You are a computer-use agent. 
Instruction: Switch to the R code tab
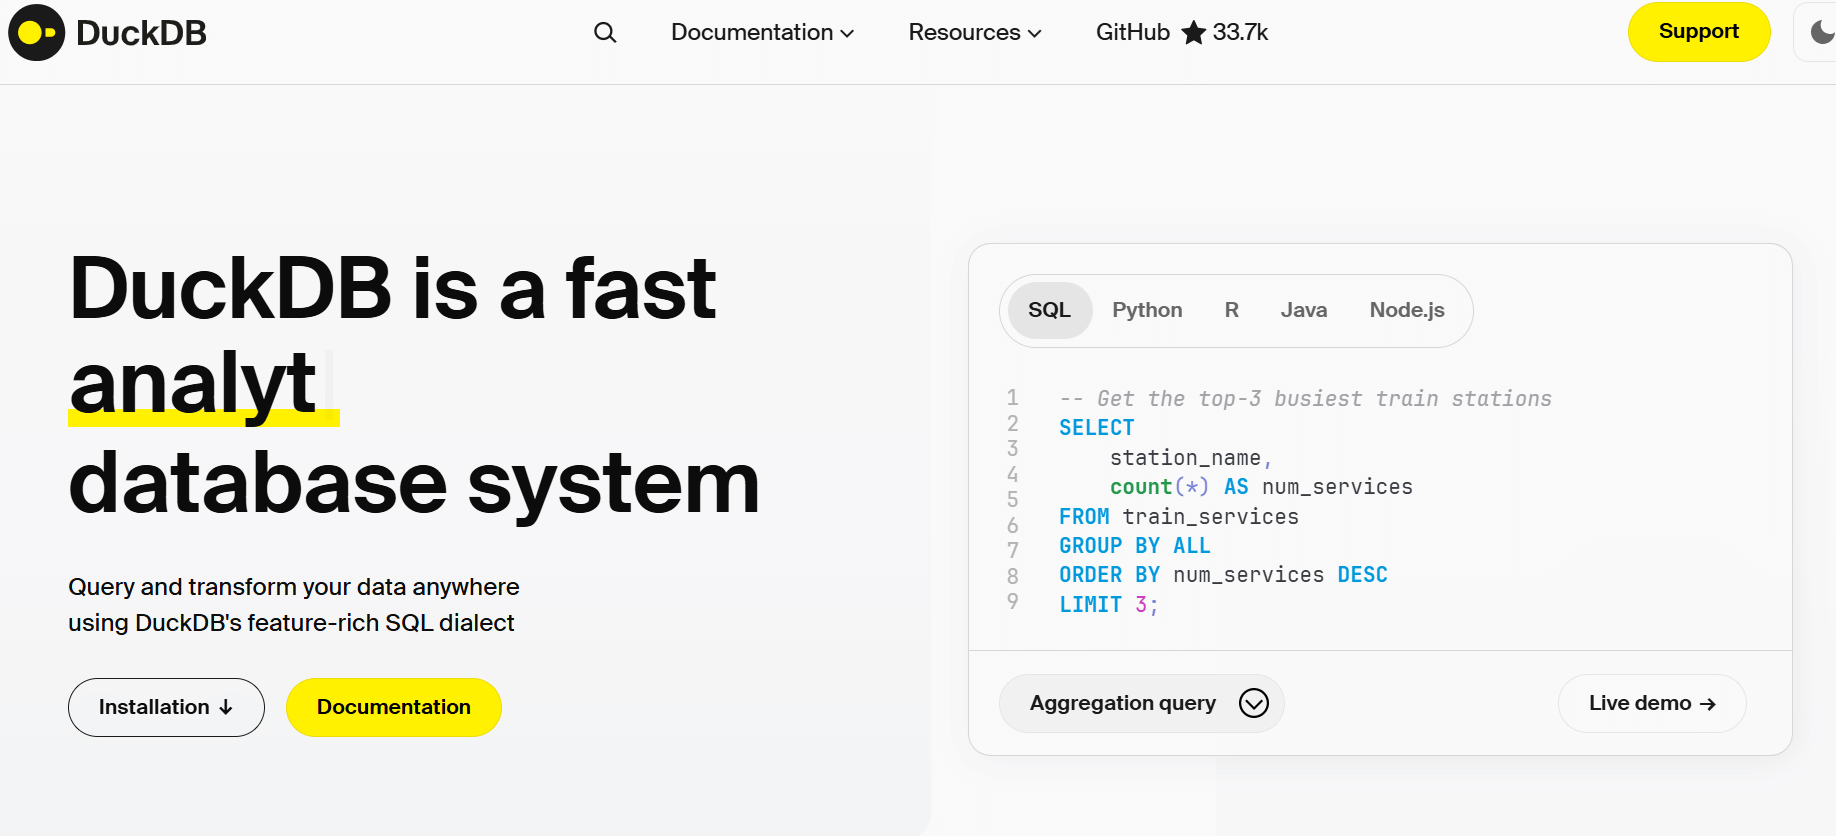(1231, 311)
